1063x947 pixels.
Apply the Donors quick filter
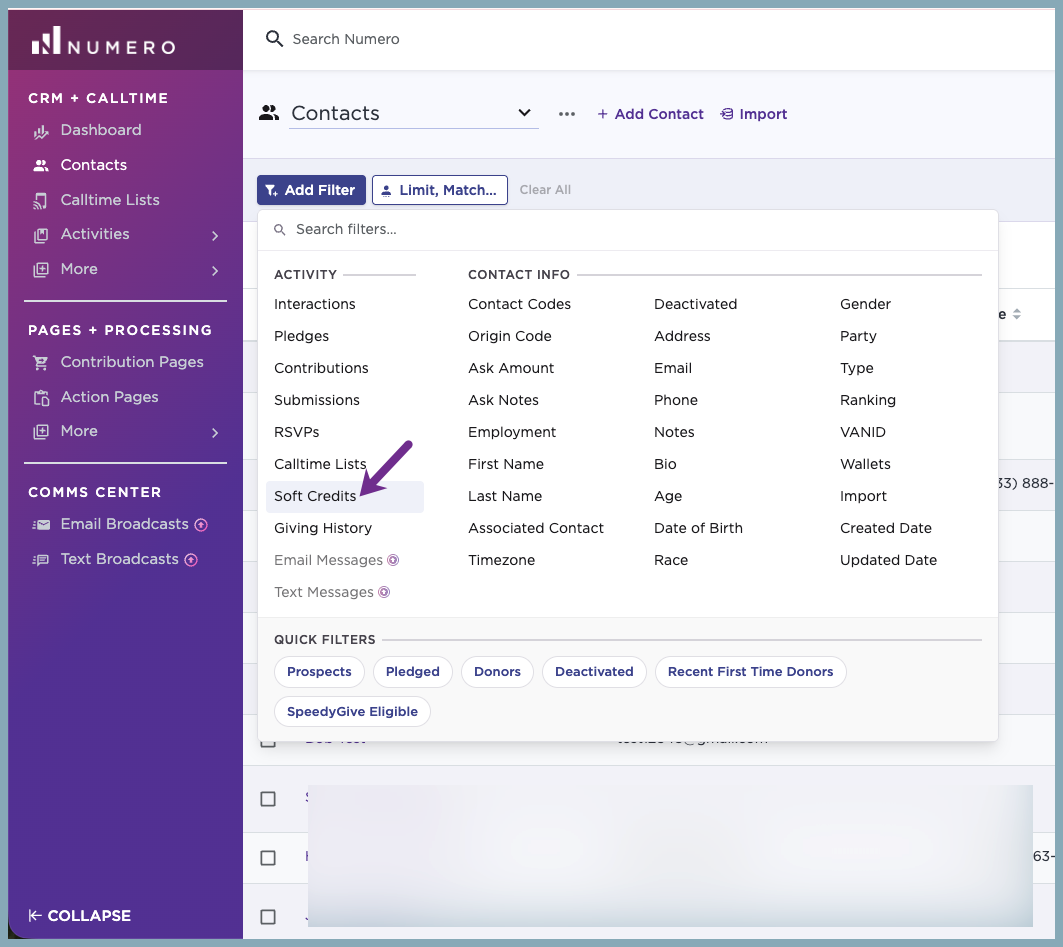(498, 672)
